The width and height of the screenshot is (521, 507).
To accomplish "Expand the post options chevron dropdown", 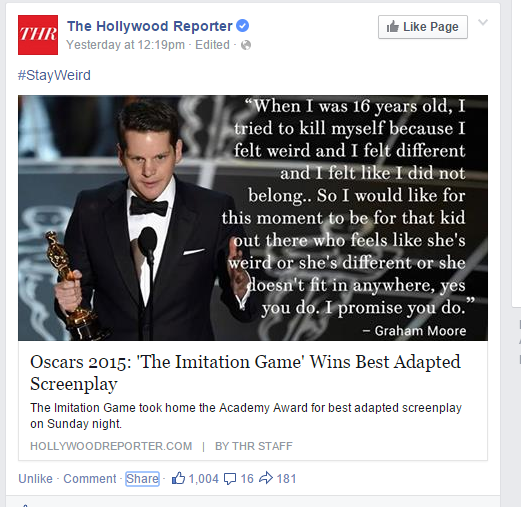I will point(483,22).
